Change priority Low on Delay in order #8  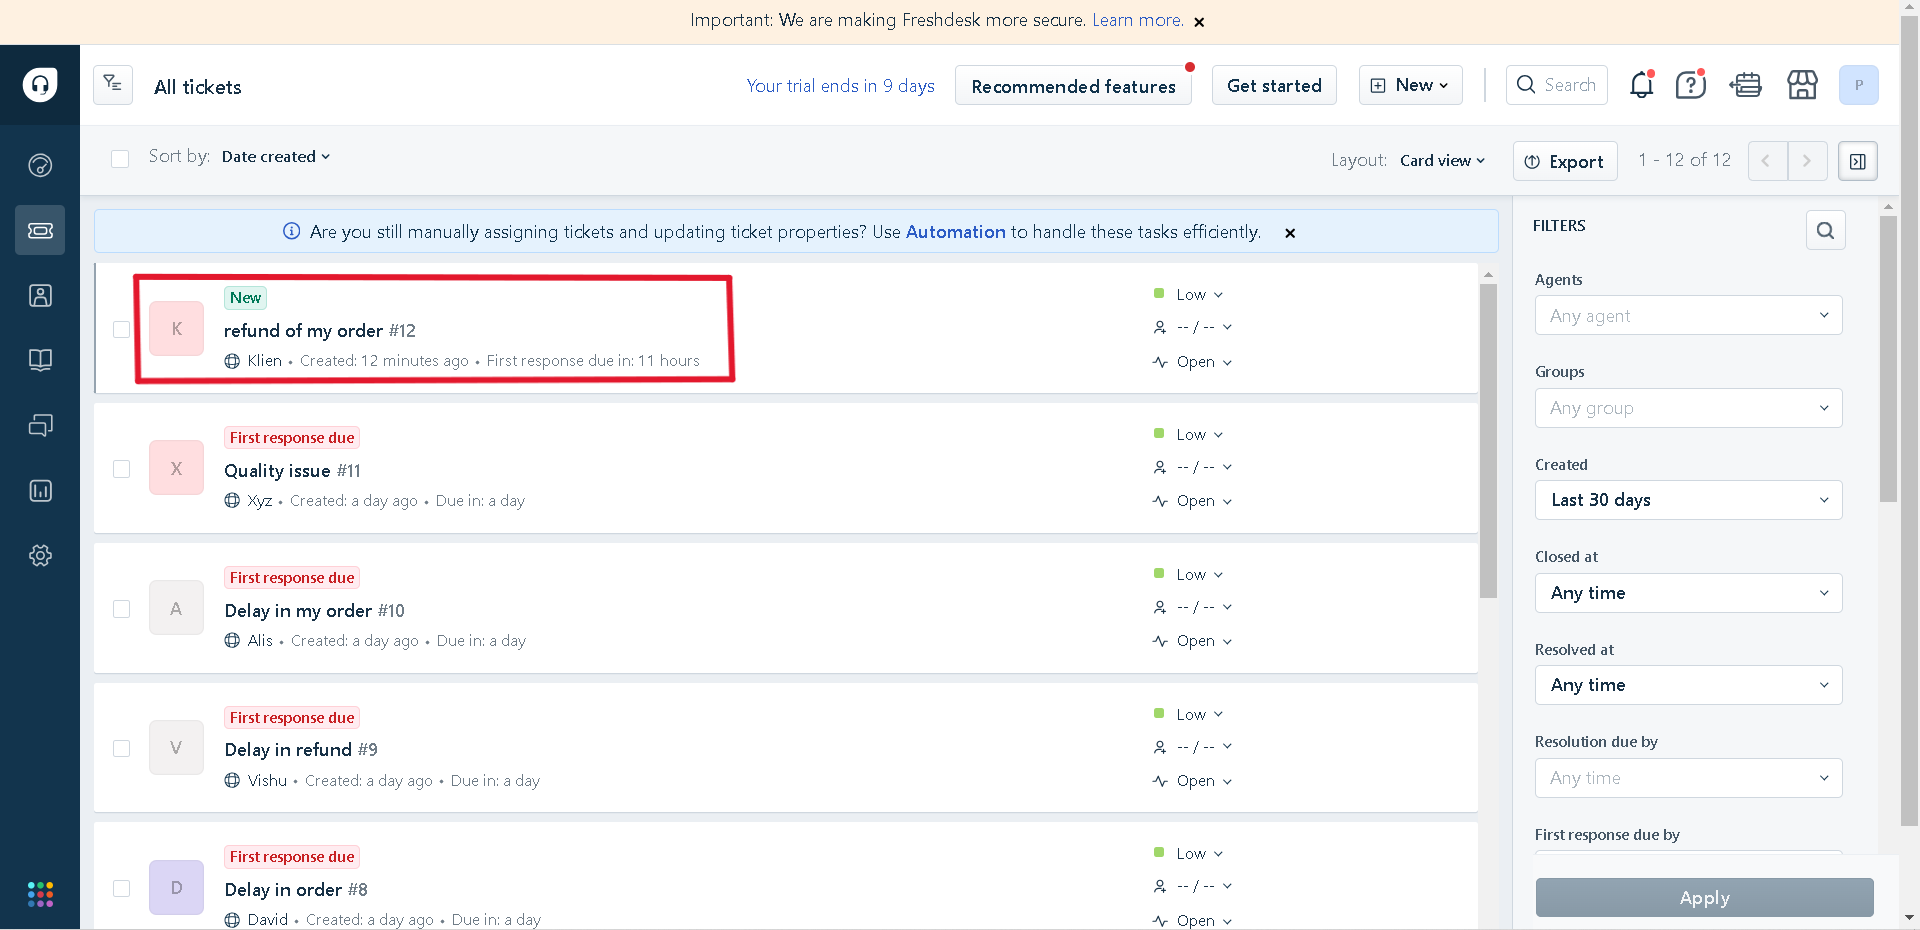pyautogui.click(x=1188, y=853)
